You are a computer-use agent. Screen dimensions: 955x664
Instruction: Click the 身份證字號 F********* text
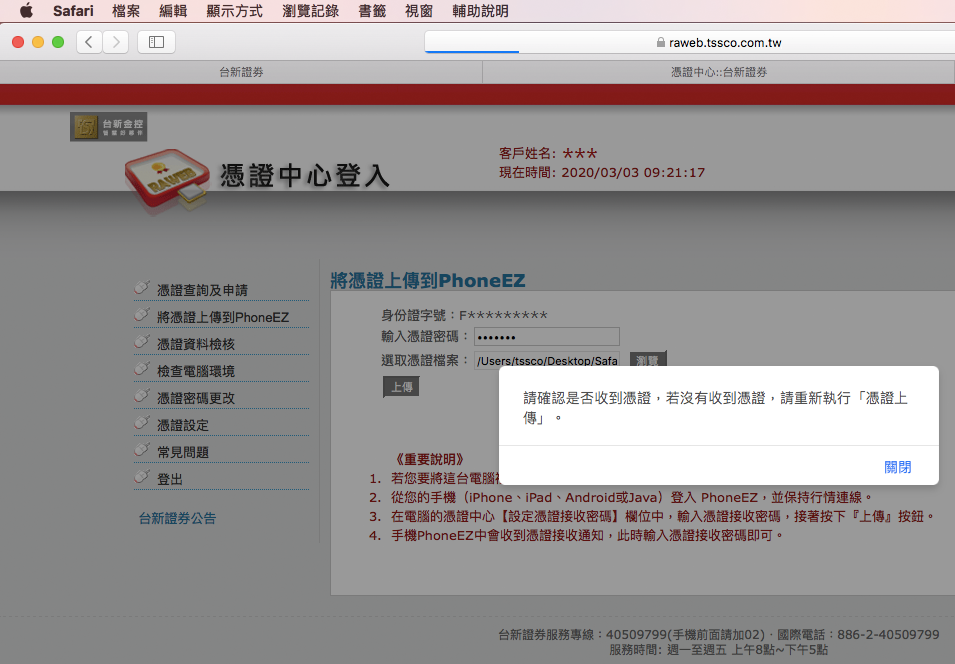[464, 316]
